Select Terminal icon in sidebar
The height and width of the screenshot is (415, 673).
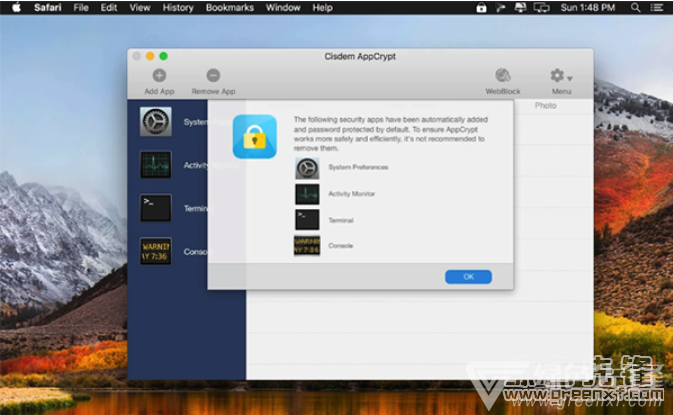coord(155,208)
